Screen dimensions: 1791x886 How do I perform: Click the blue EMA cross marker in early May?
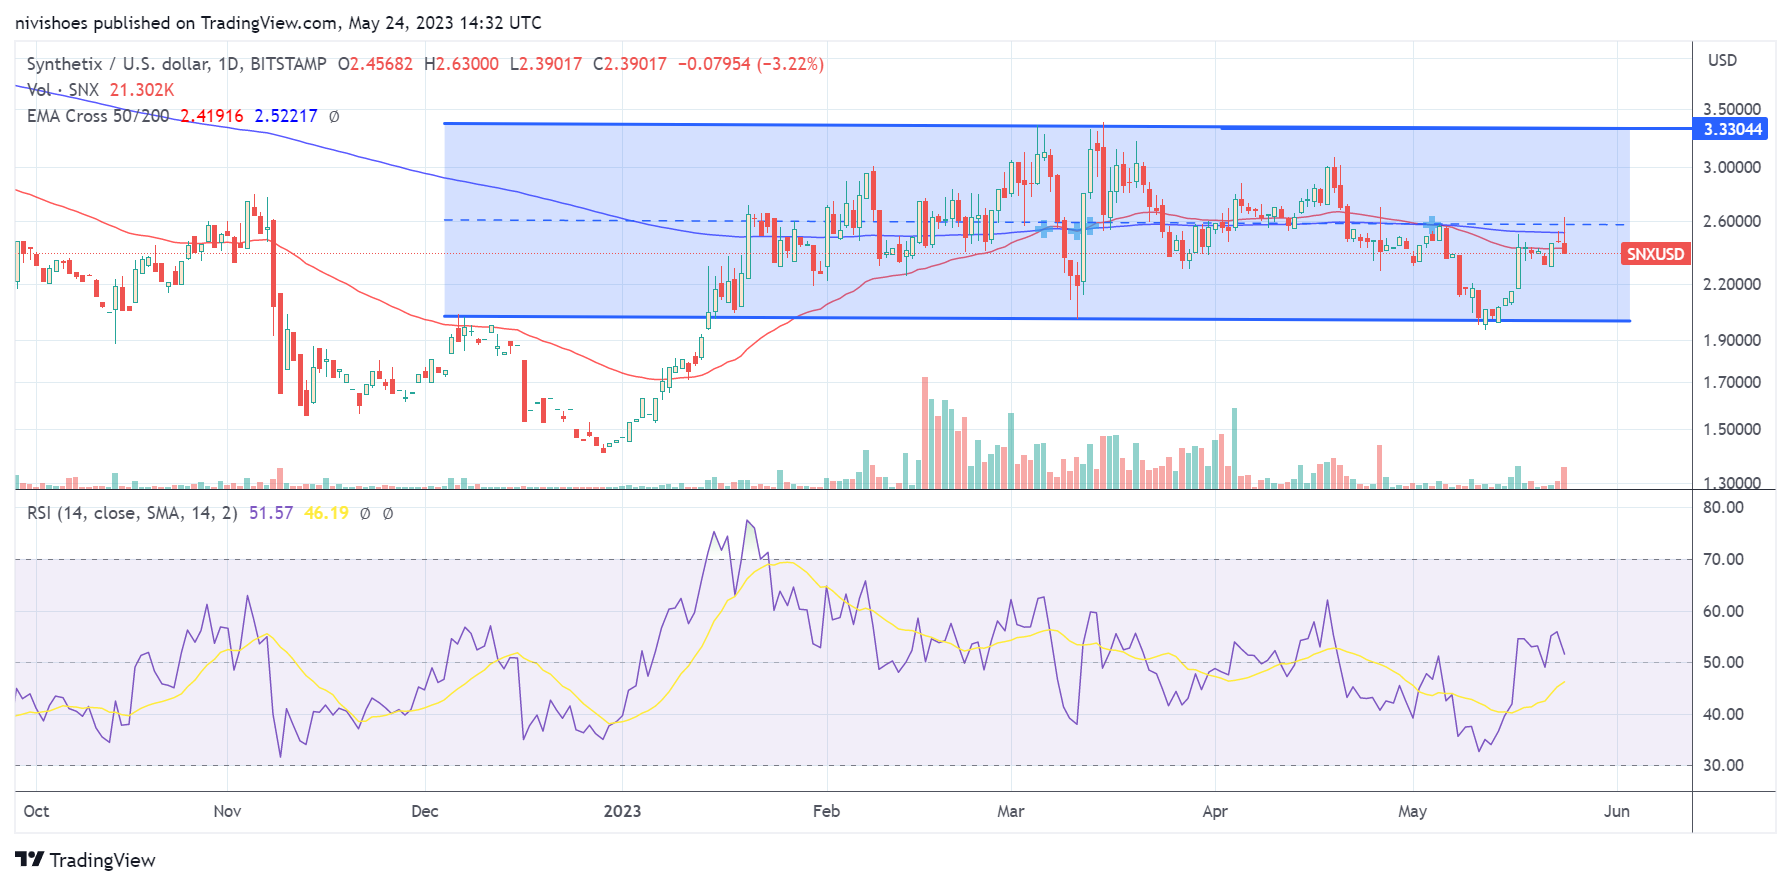[1432, 223]
